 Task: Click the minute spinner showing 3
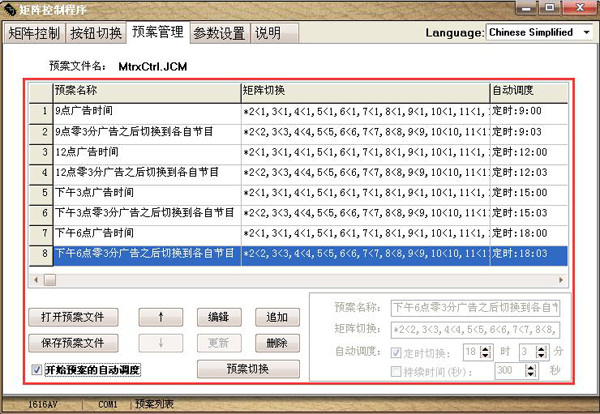click(533, 352)
